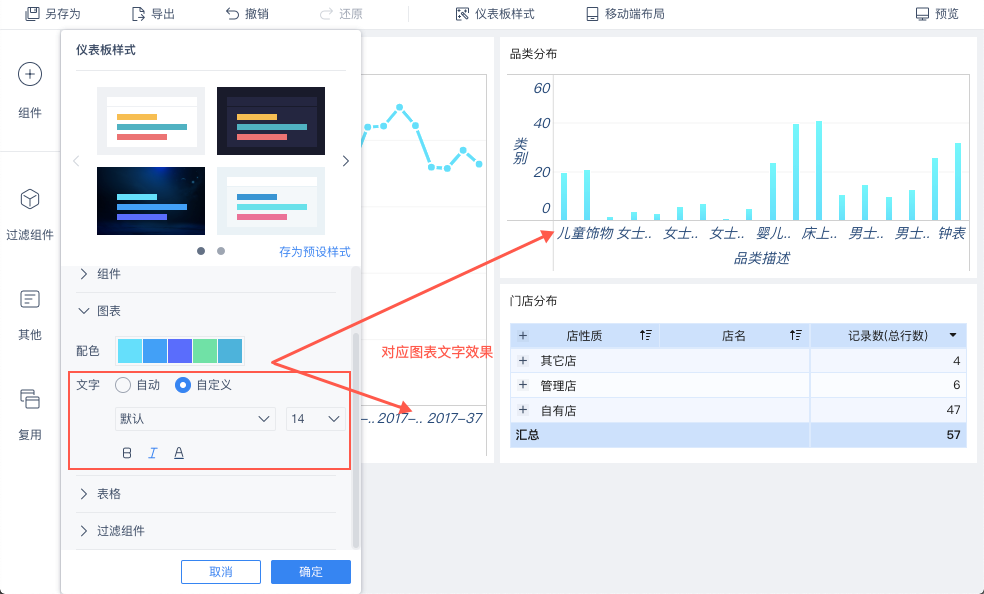Click the 配色 chart color palette swatch
The image size is (984, 594).
click(x=180, y=351)
